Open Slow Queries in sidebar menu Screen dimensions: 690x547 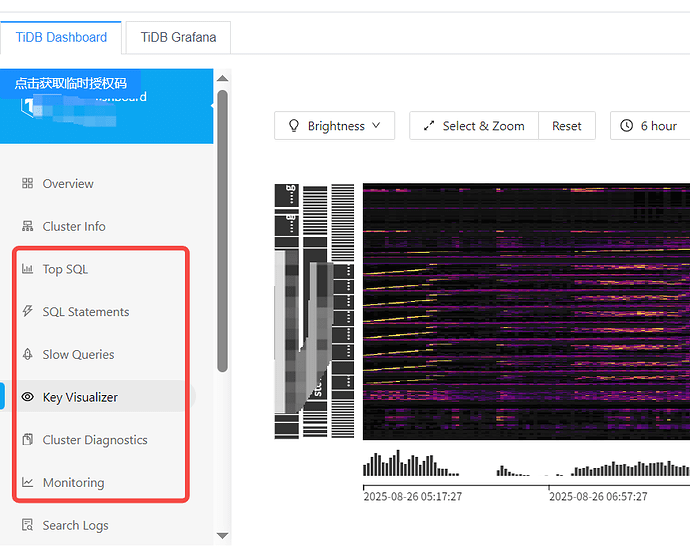[x=78, y=355]
